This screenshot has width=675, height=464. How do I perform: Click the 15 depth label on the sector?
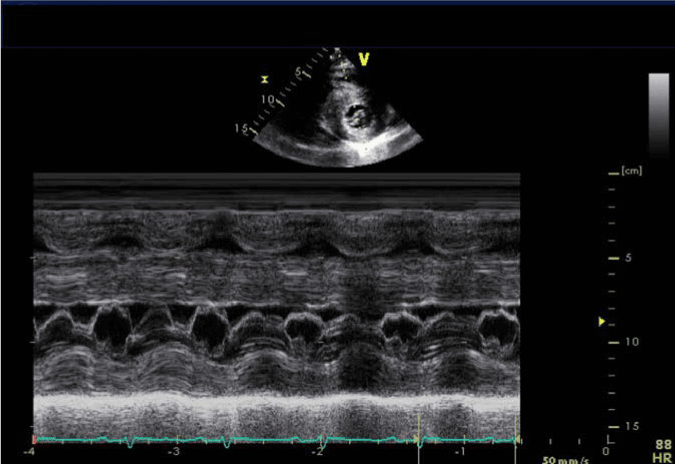[x=241, y=129]
